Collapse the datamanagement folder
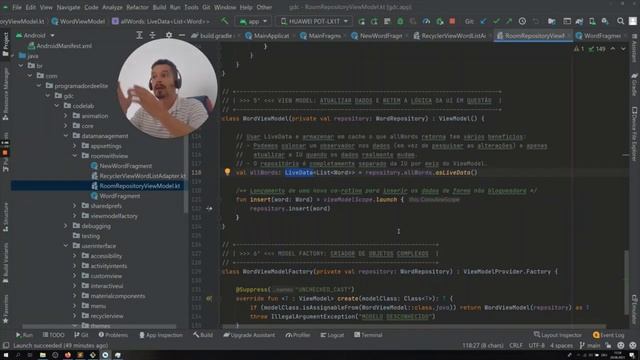Viewport: 640px width, 360px height. tap(66, 136)
